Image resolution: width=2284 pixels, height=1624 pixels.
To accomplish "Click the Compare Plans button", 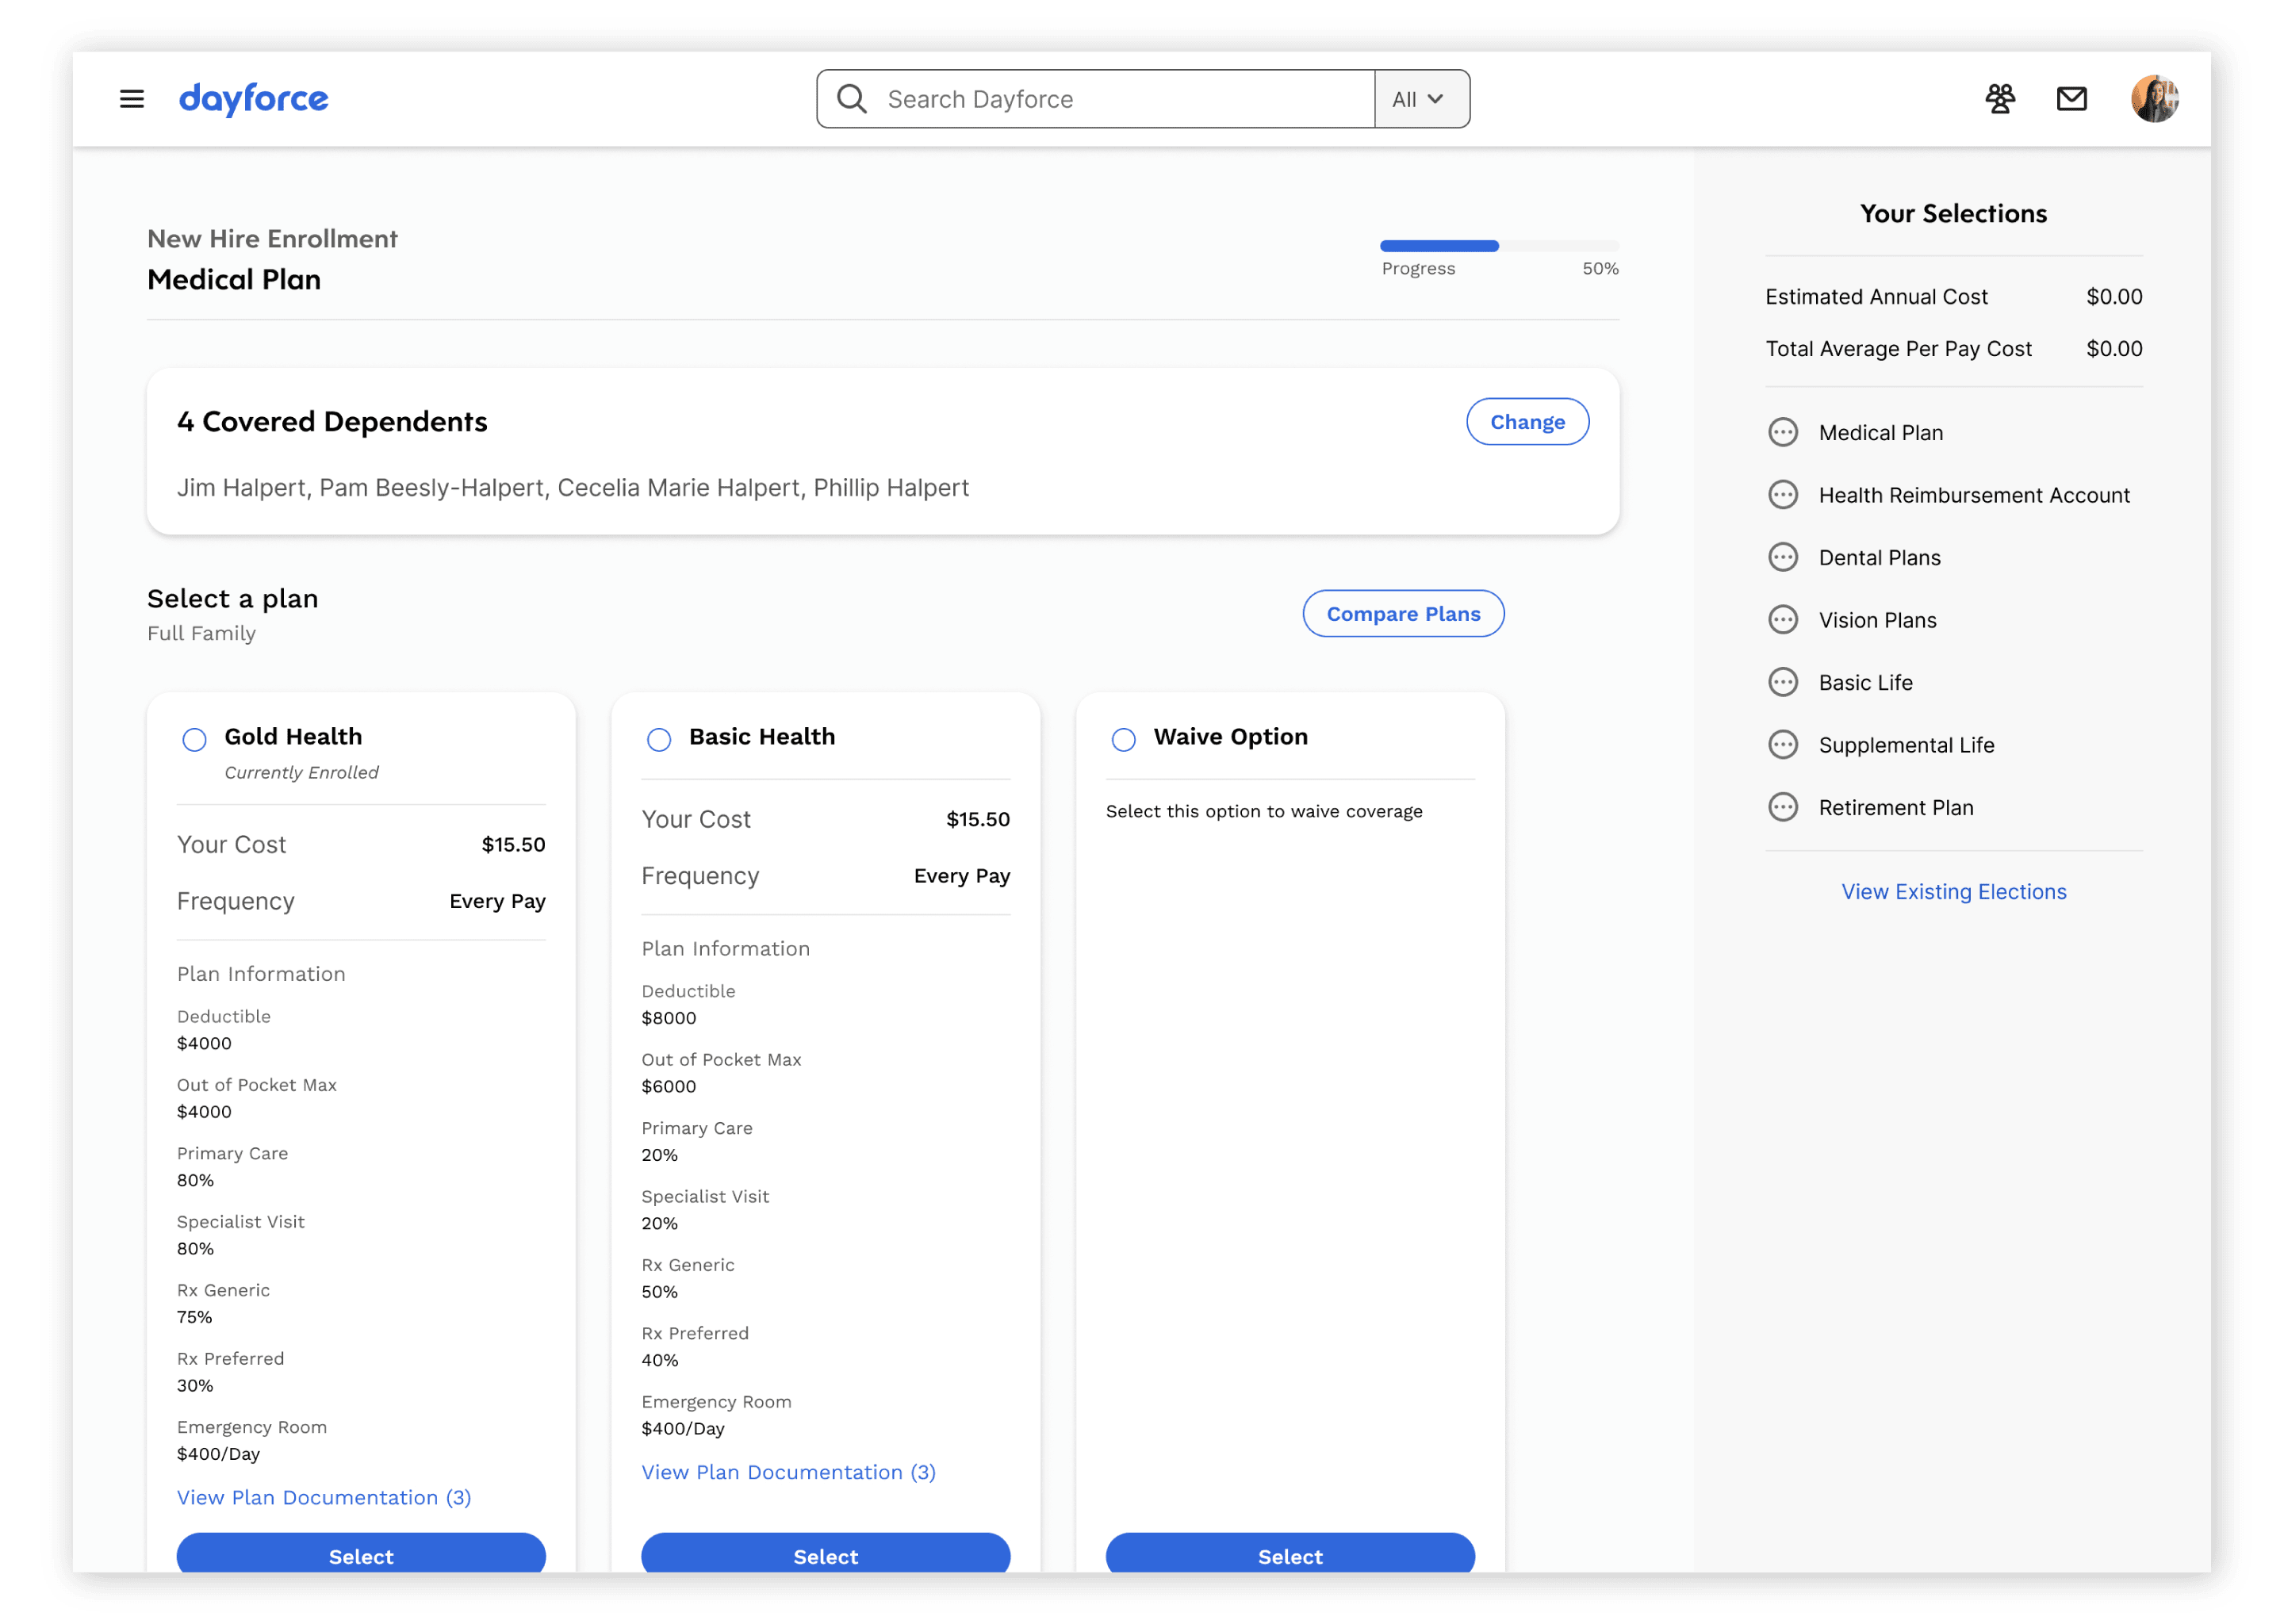I will click(1402, 613).
